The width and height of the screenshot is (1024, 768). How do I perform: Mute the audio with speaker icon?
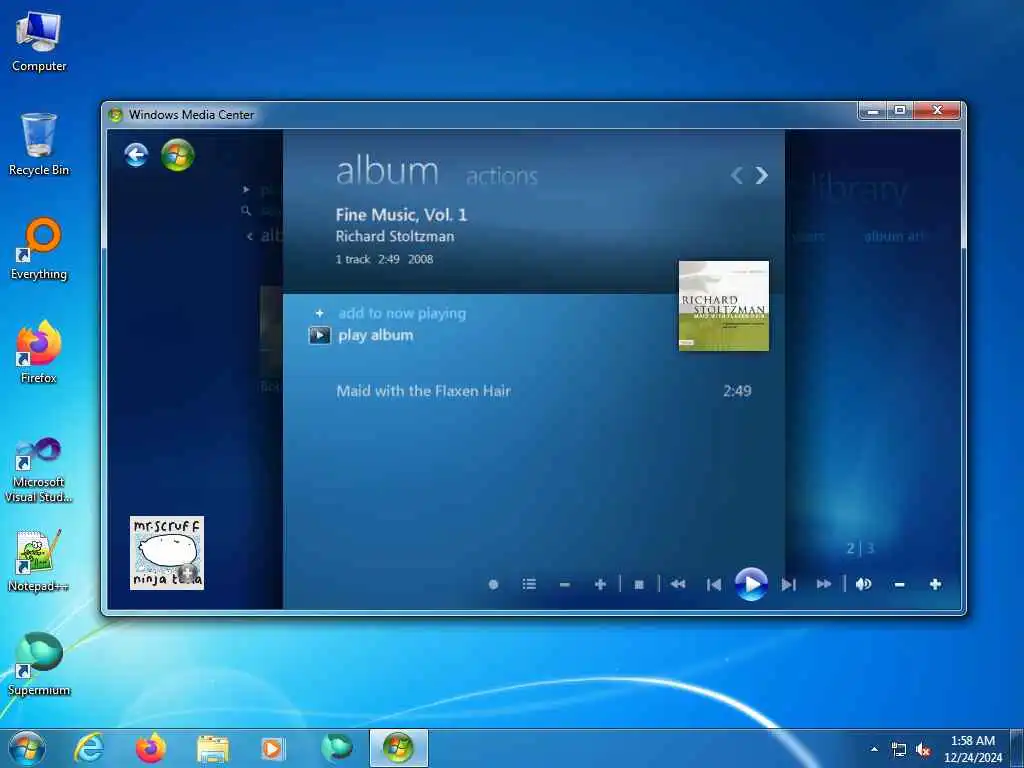pyautogui.click(x=863, y=584)
